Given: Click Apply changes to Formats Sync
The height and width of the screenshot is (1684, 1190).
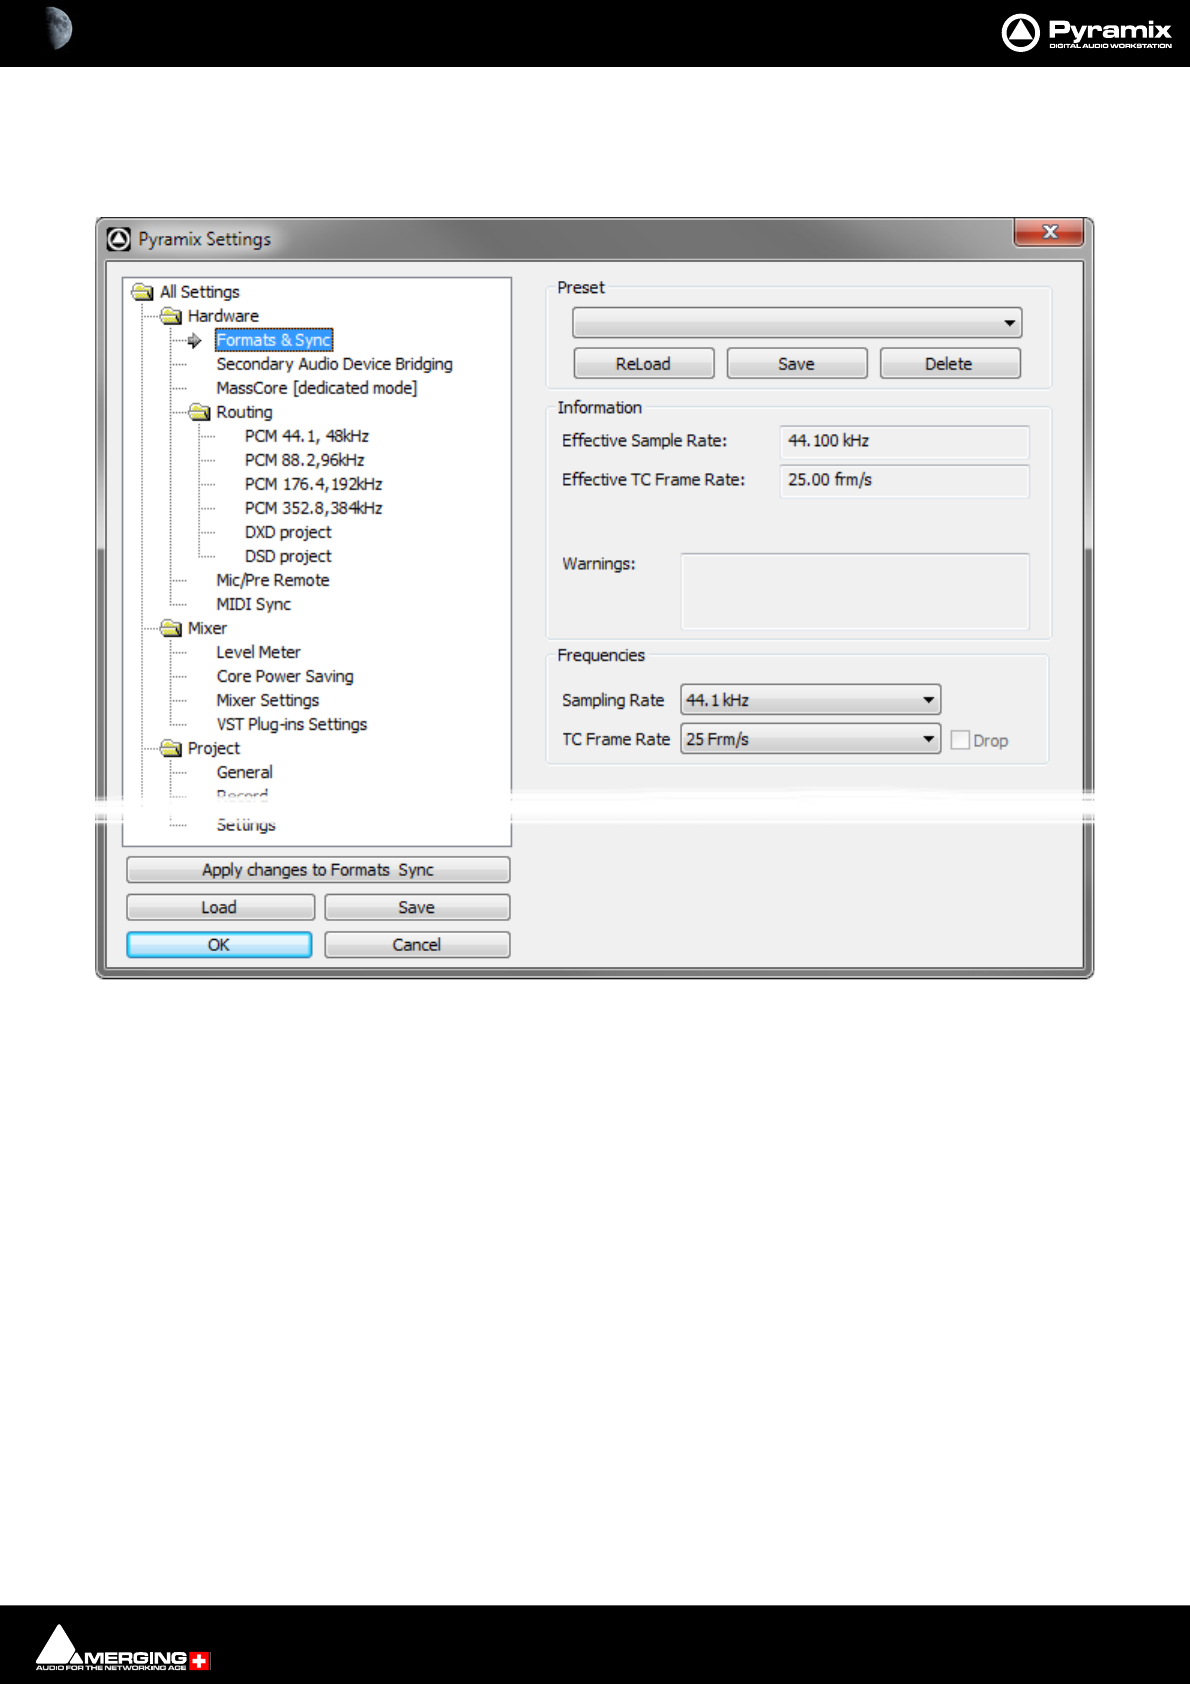Looking at the screenshot, I should point(318,870).
